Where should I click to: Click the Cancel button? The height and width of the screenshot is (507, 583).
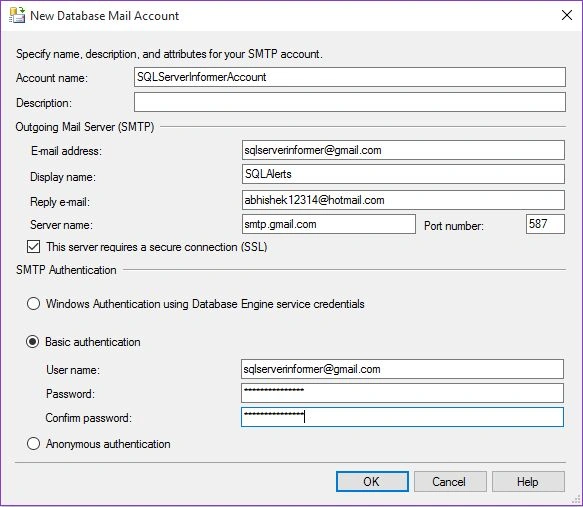[450, 482]
